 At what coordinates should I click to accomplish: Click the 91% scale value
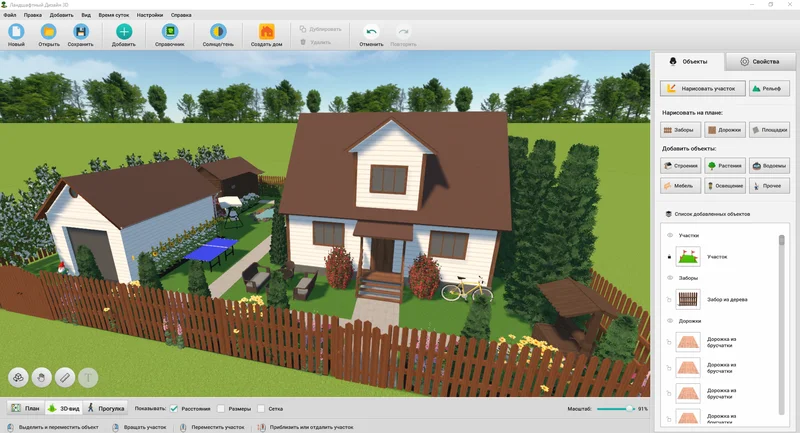coord(643,409)
